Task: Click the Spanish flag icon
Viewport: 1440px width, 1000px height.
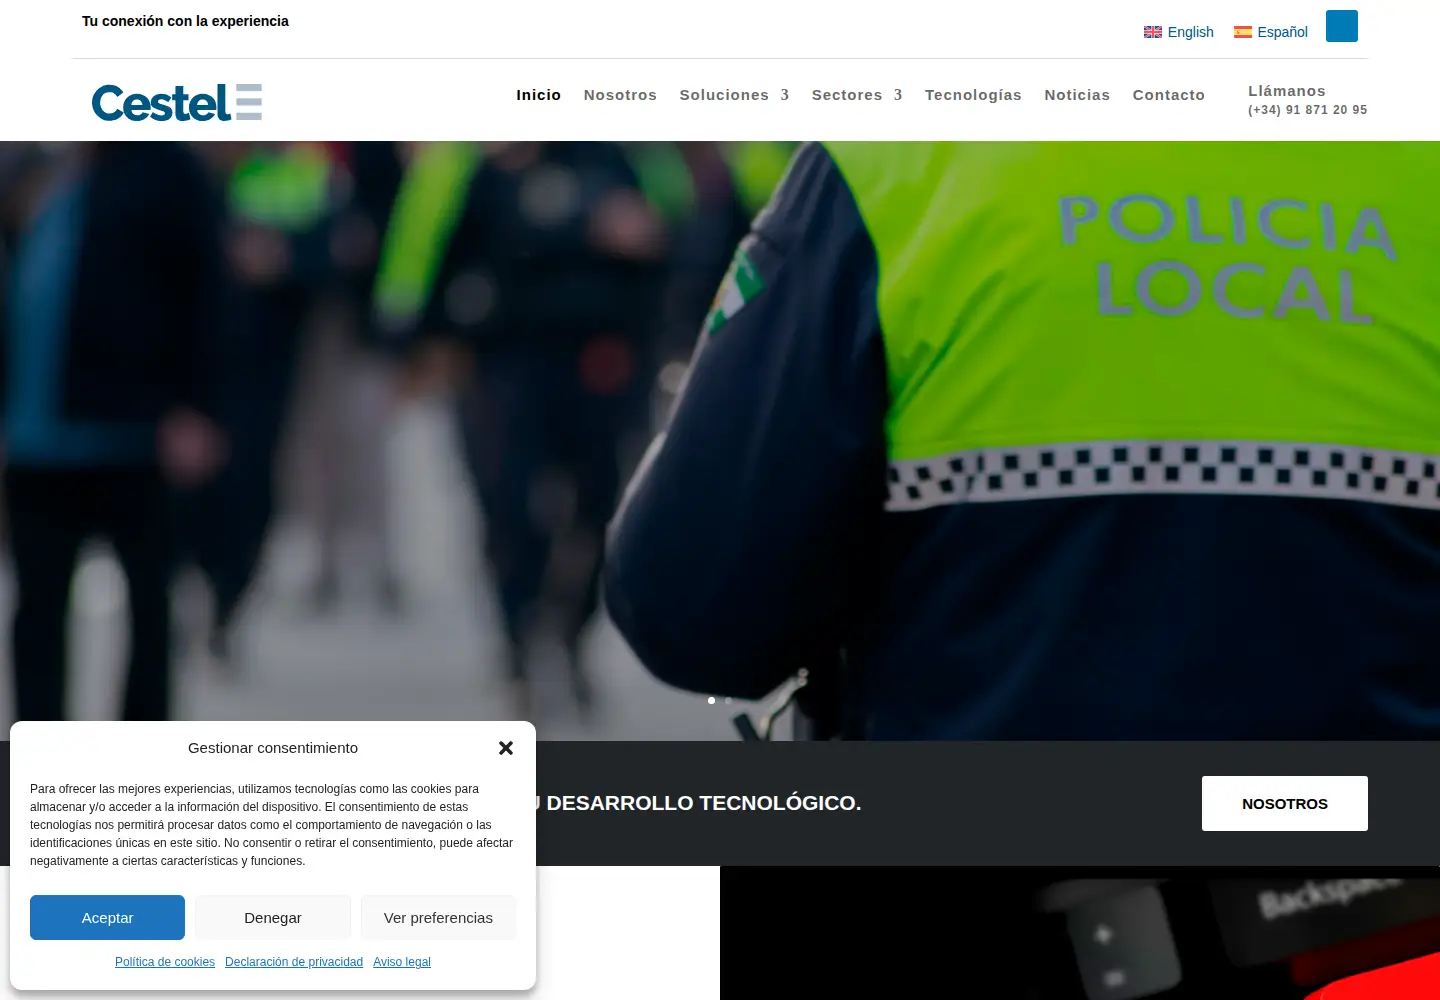Action: point(1243,32)
